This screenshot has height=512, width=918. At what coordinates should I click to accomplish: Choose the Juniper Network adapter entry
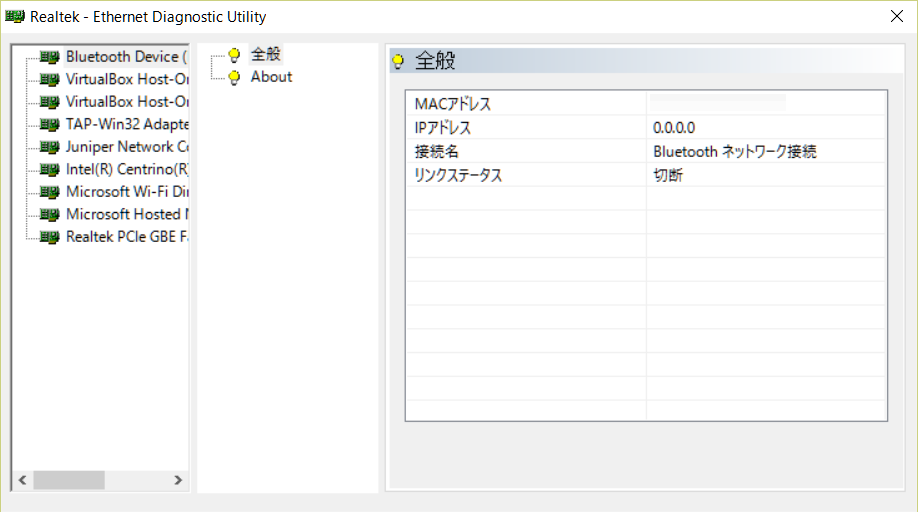[127, 146]
